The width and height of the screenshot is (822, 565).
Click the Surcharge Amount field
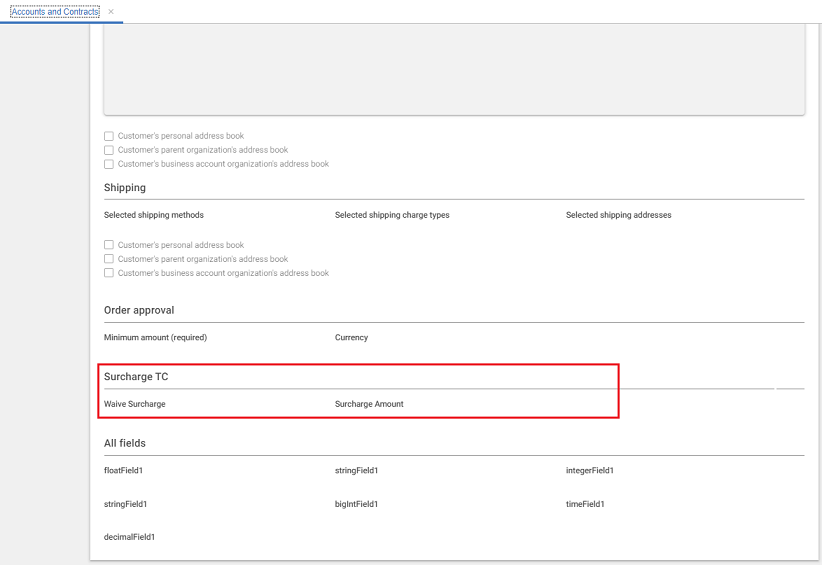click(x=369, y=404)
